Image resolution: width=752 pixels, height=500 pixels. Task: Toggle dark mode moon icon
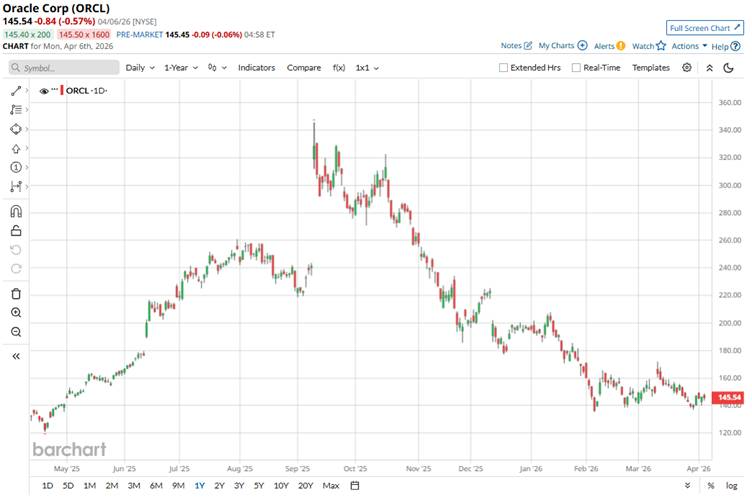(x=728, y=68)
